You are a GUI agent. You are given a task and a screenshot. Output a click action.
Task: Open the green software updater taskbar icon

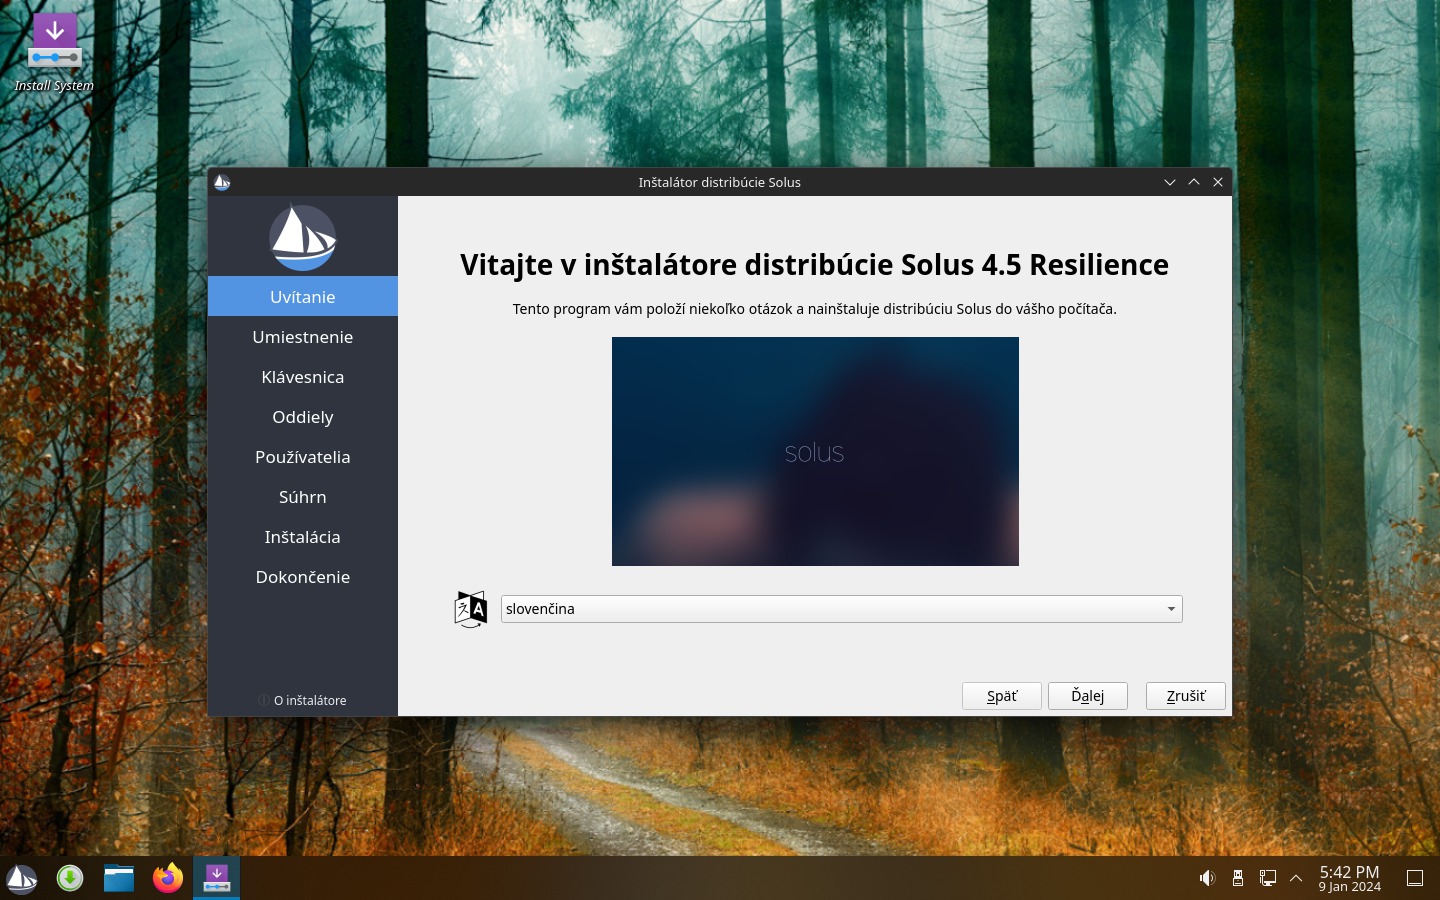[70, 879]
